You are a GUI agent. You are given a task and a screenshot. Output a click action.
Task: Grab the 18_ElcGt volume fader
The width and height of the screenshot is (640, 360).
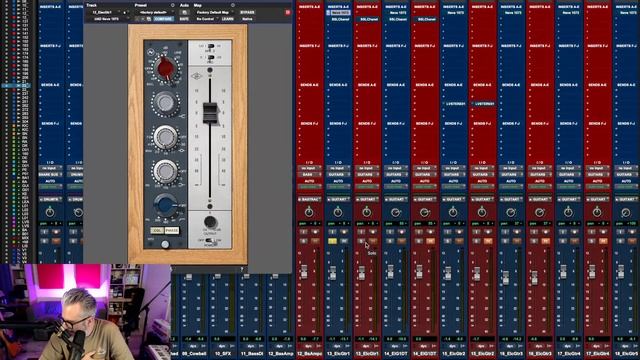(621, 272)
